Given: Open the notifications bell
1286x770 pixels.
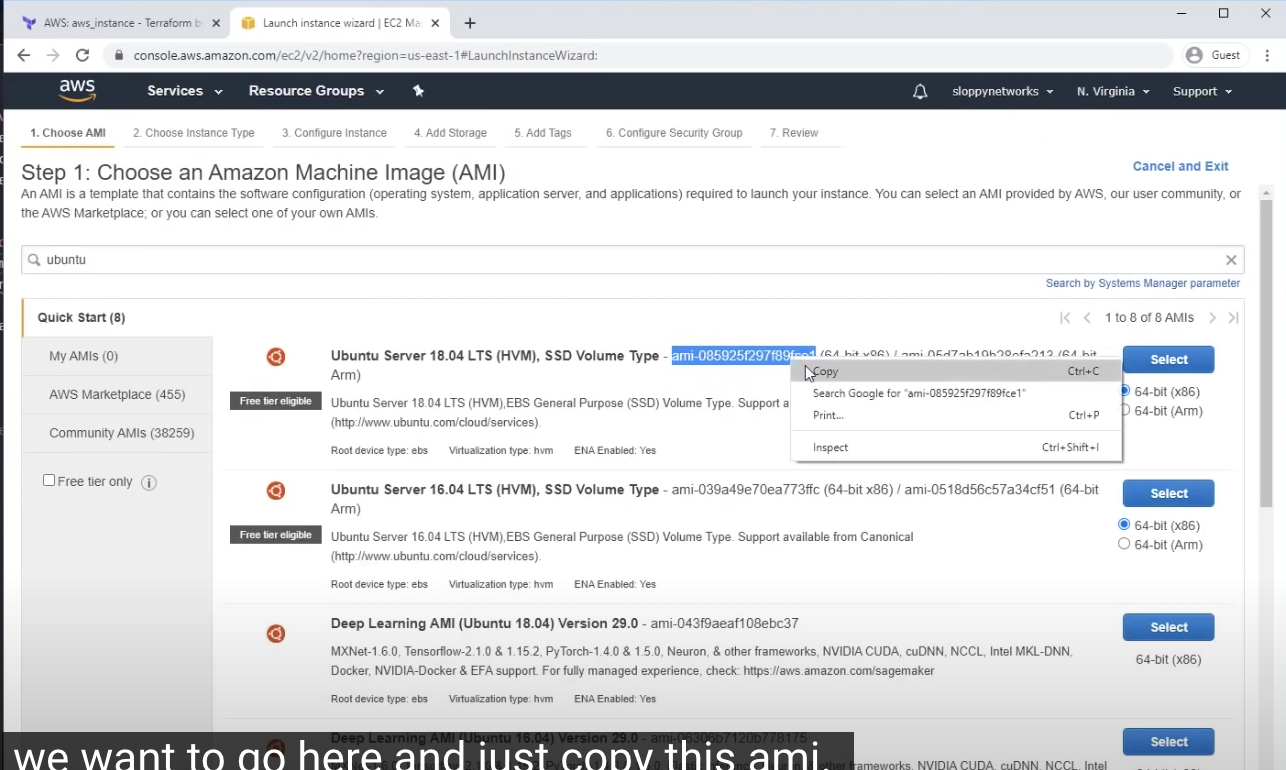Looking at the screenshot, I should 919,91.
